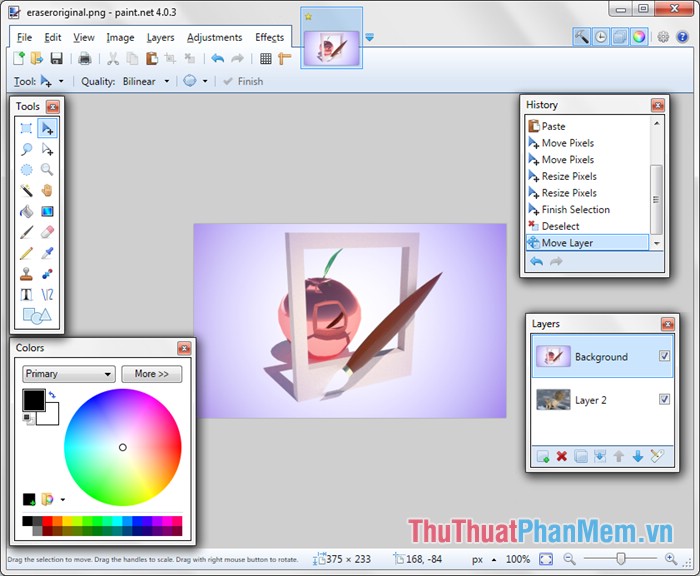The image size is (700, 576).
Task: Click the zoom slider handle
Action: 621,558
